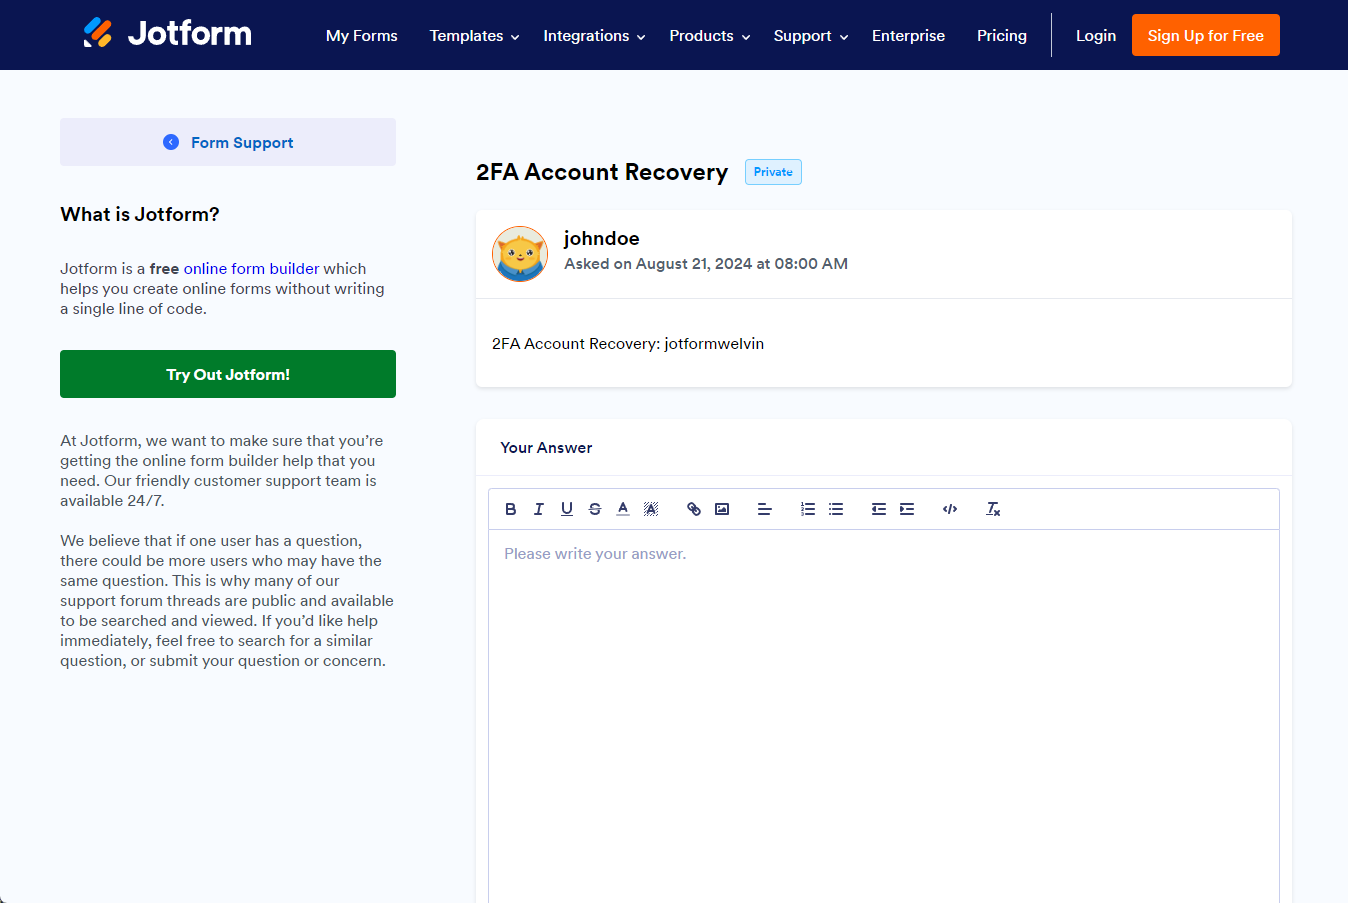Click the Login link
1348x903 pixels.
click(1096, 36)
